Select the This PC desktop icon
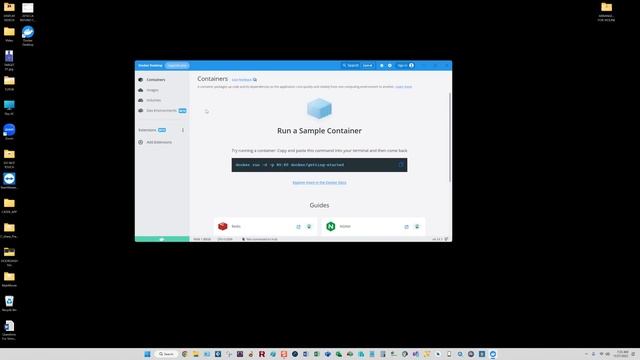 [9, 108]
